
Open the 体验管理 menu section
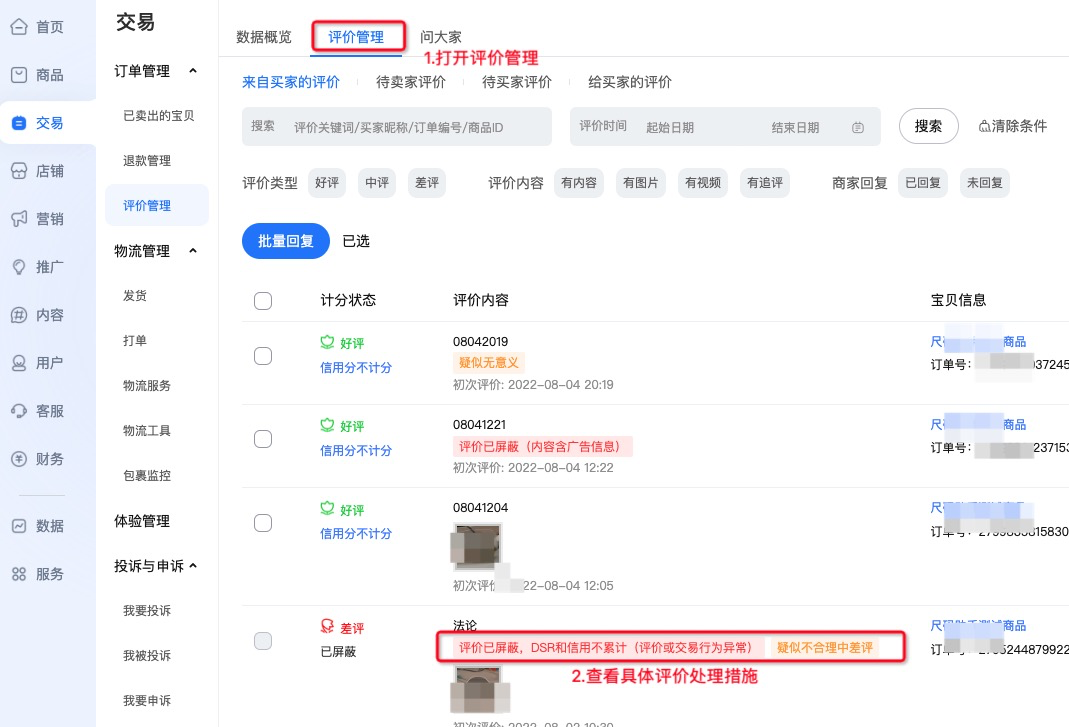click(x=142, y=521)
